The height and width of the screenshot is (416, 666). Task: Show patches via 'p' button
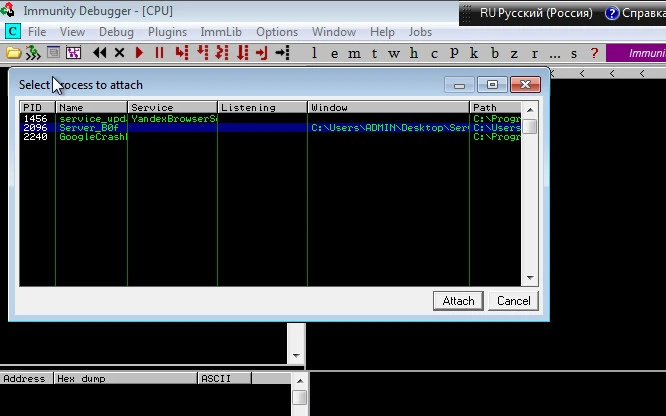[454, 53]
